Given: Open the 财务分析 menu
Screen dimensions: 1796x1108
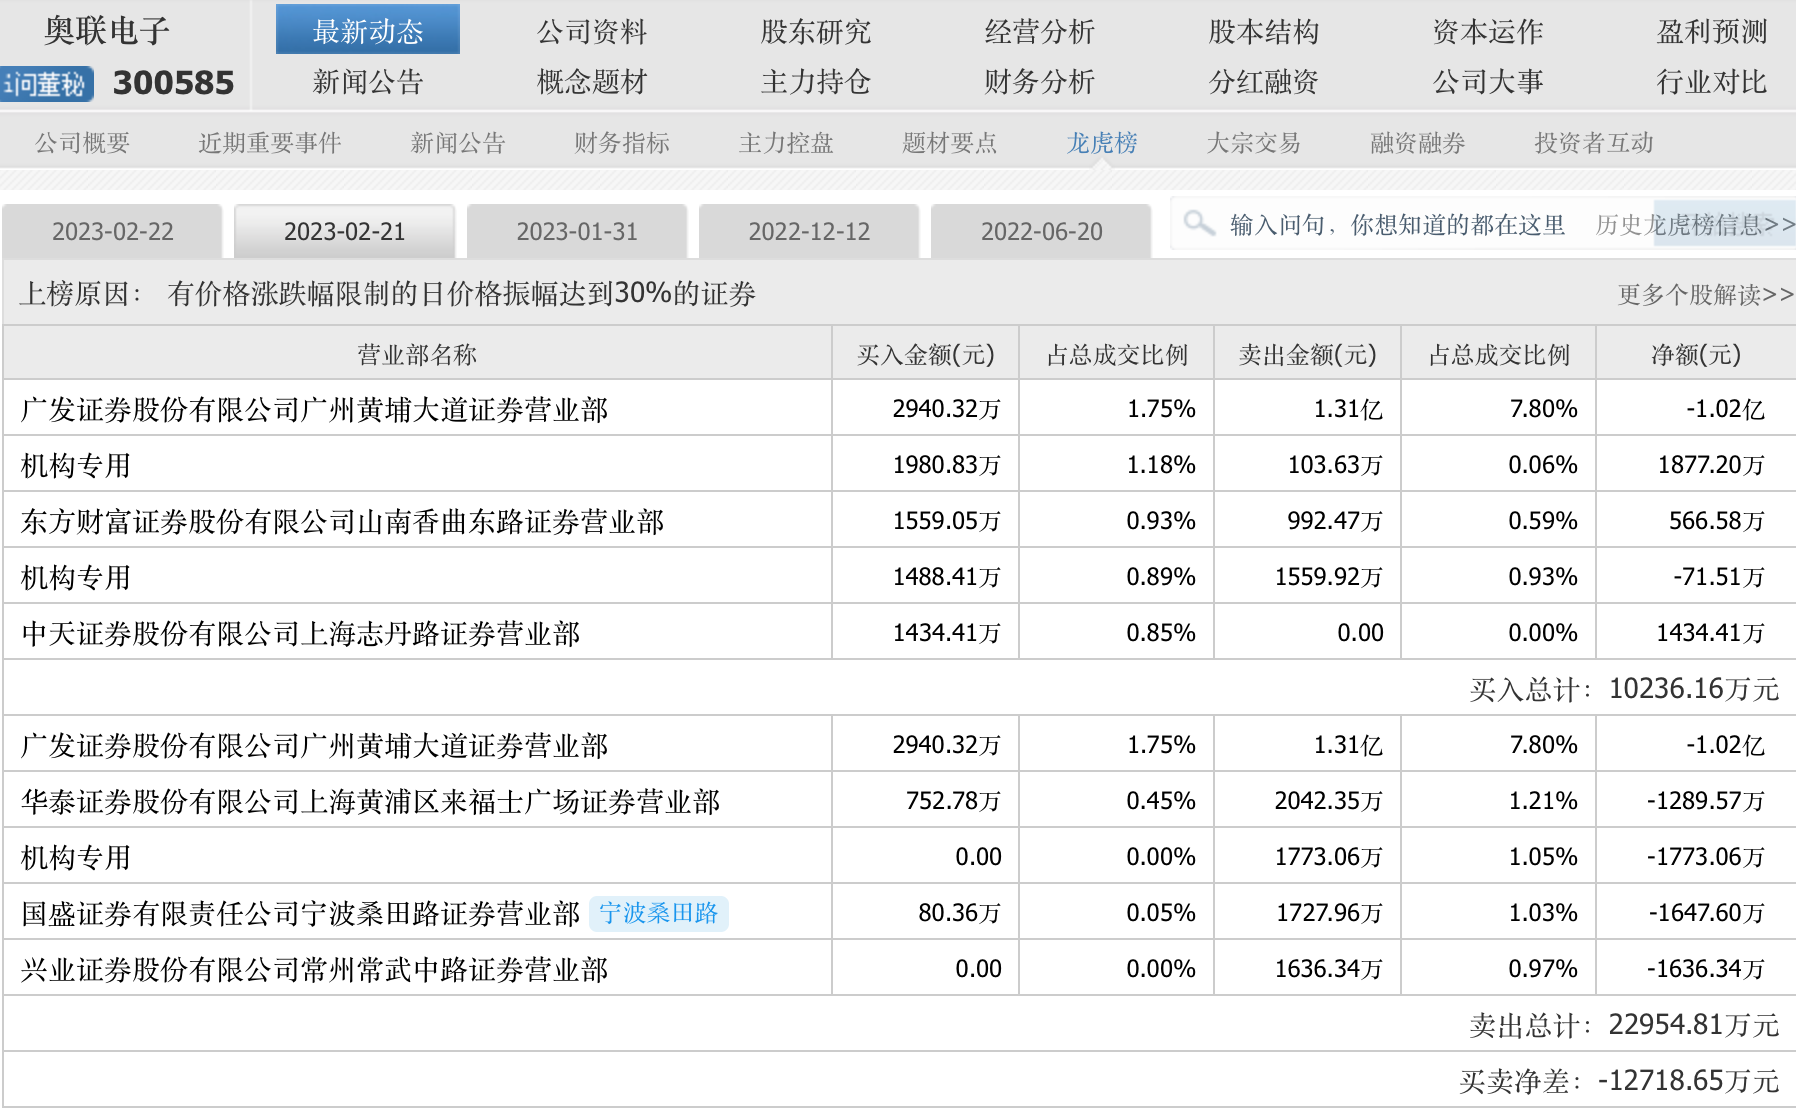Looking at the screenshot, I should click(1040, 82).
